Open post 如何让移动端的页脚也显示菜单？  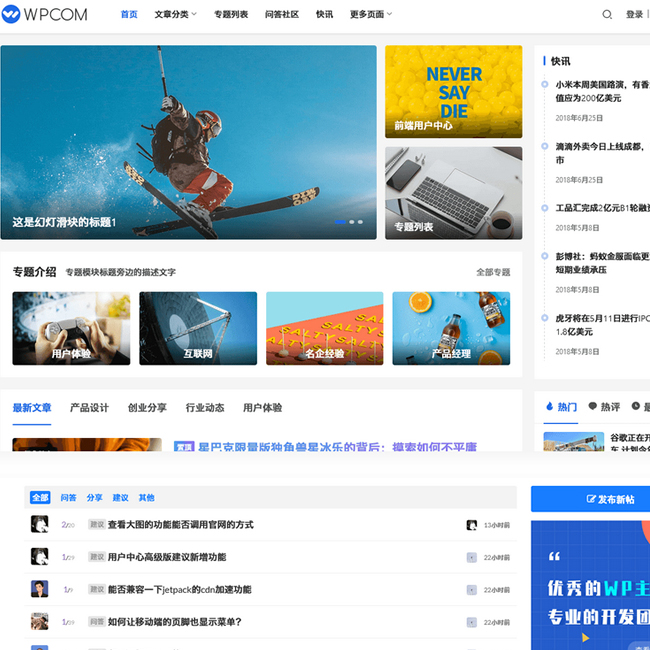pos(175,622)
